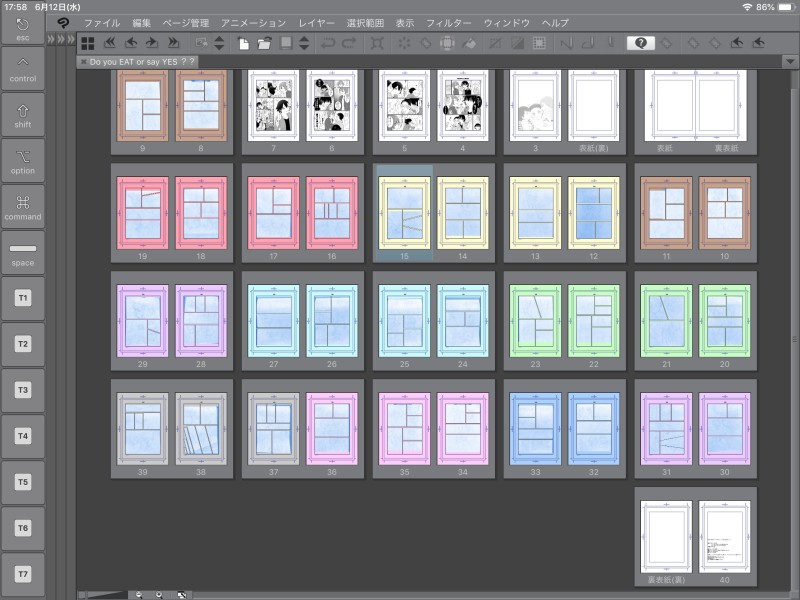Create a new document icon
This screenshot has height=600, width=800.
click(244, 43)
